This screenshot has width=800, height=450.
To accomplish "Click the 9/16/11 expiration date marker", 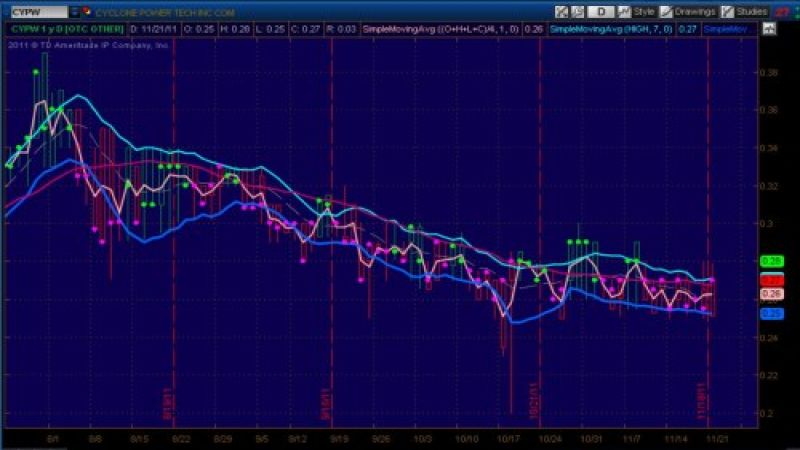I will tap(326, 403).
